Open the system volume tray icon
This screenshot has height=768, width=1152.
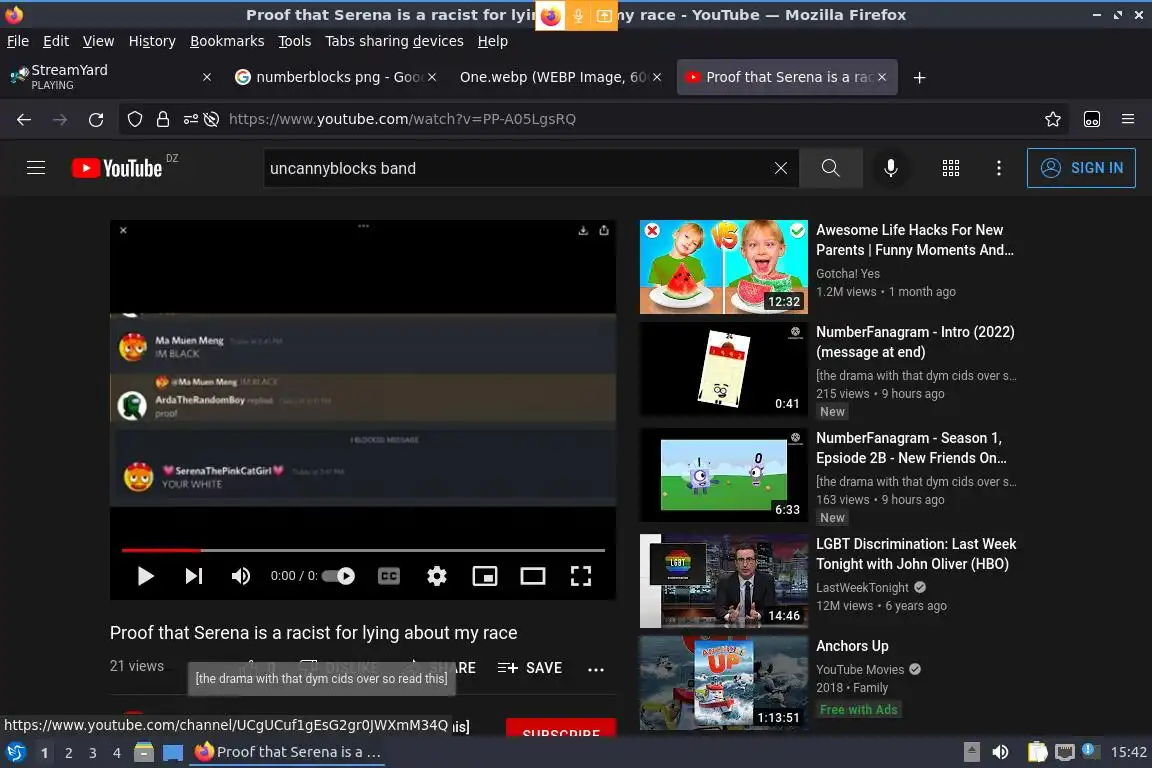coord(1000,752)
